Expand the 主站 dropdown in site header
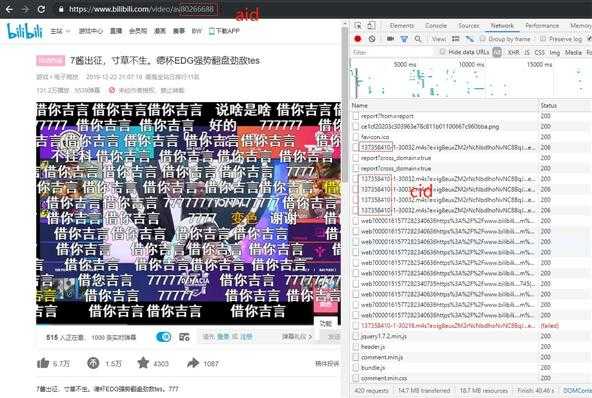Screen dimensions: 592x398 click(x=60, y=31)
